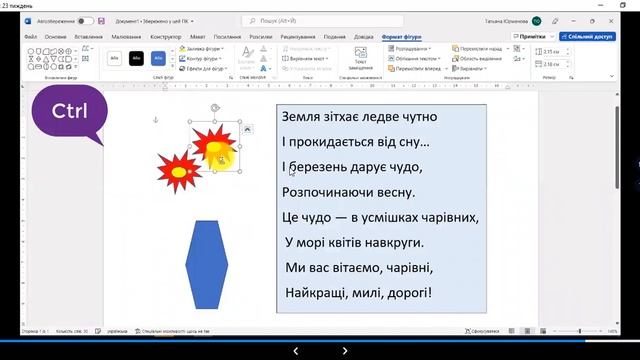Switch to the Малювання tab
Image resolution: width=640 pixels, height=360 pixels.
[126, 37]
